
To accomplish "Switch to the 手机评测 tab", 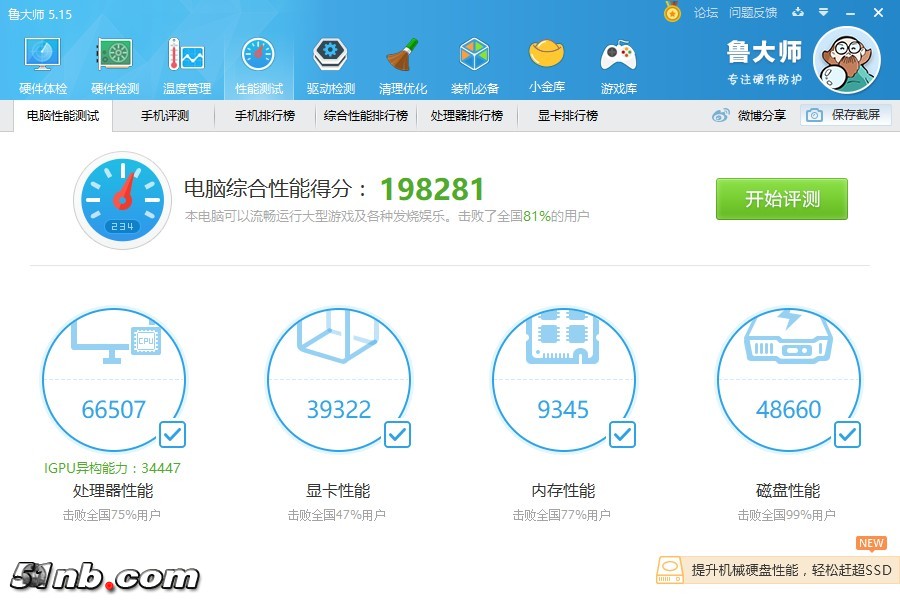I will point(165,116).
